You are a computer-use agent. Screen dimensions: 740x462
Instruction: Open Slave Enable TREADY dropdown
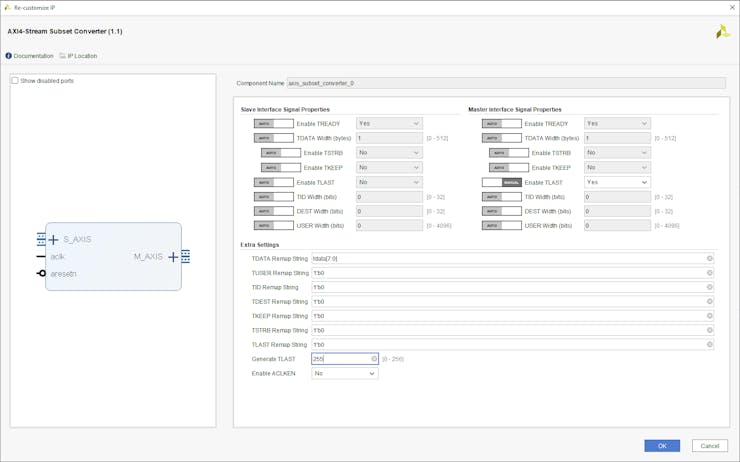[389, 124]
